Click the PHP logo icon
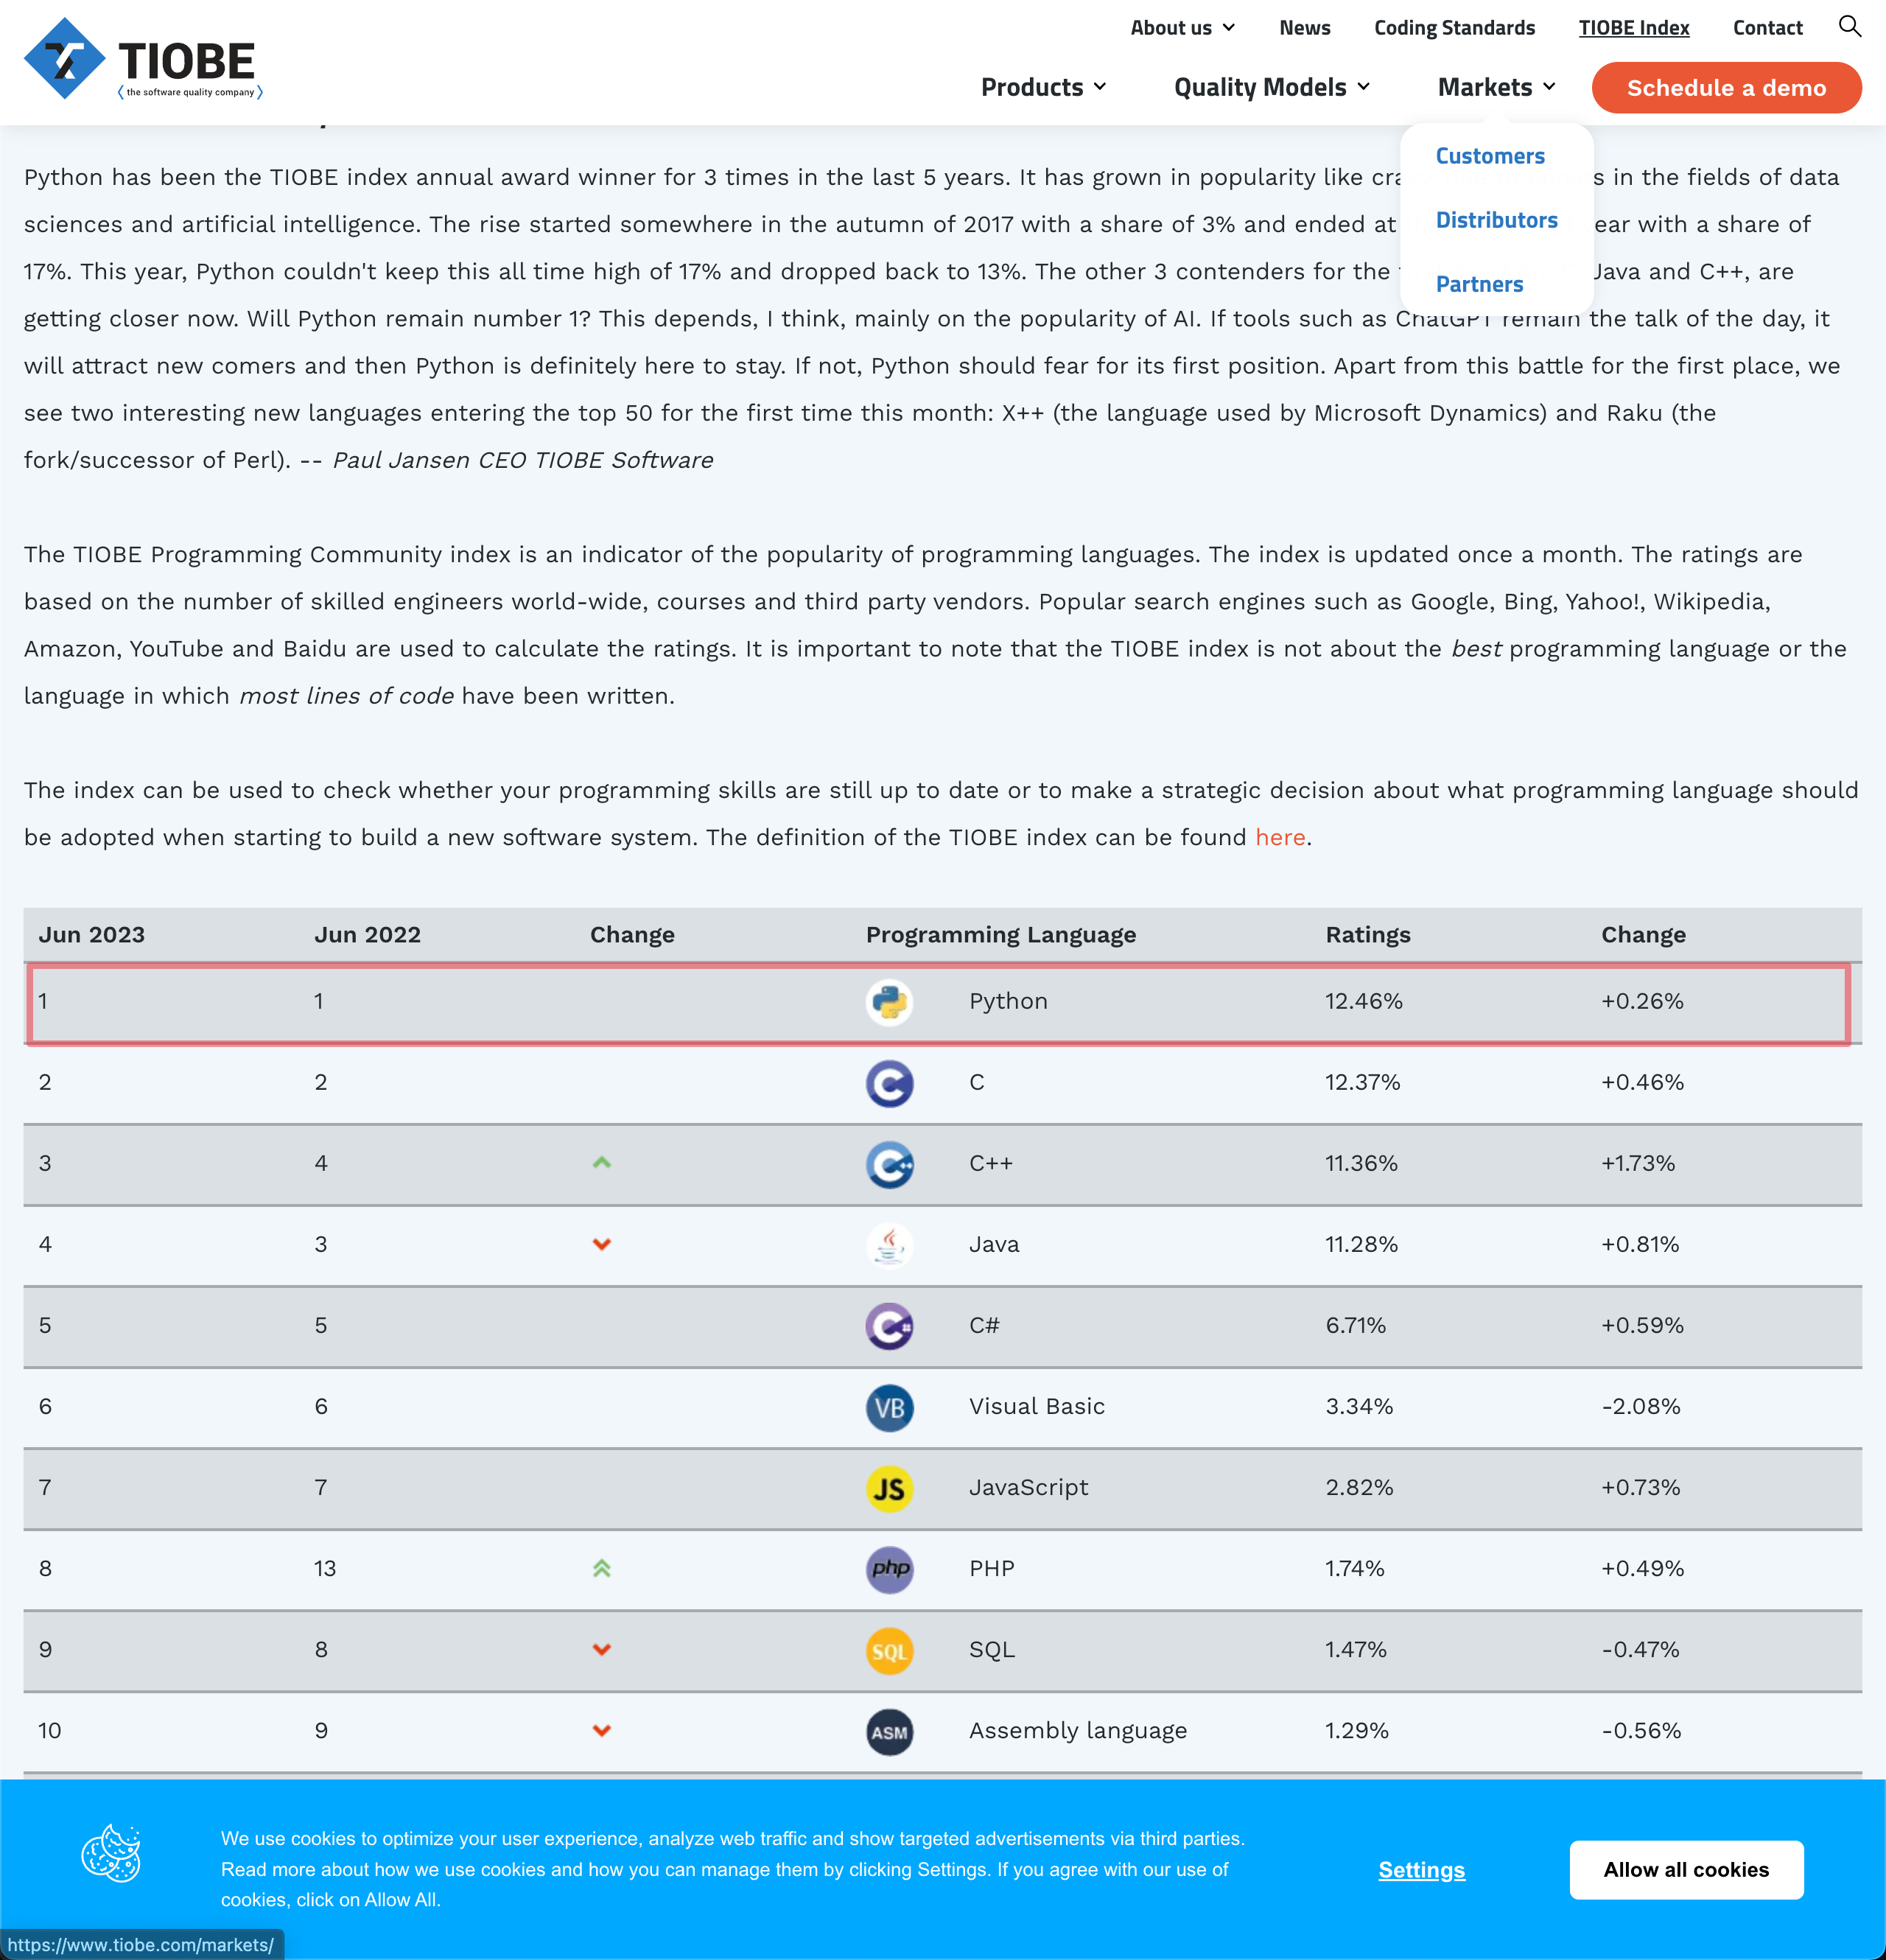The image size is (1886, 1960). (889, 1569)
